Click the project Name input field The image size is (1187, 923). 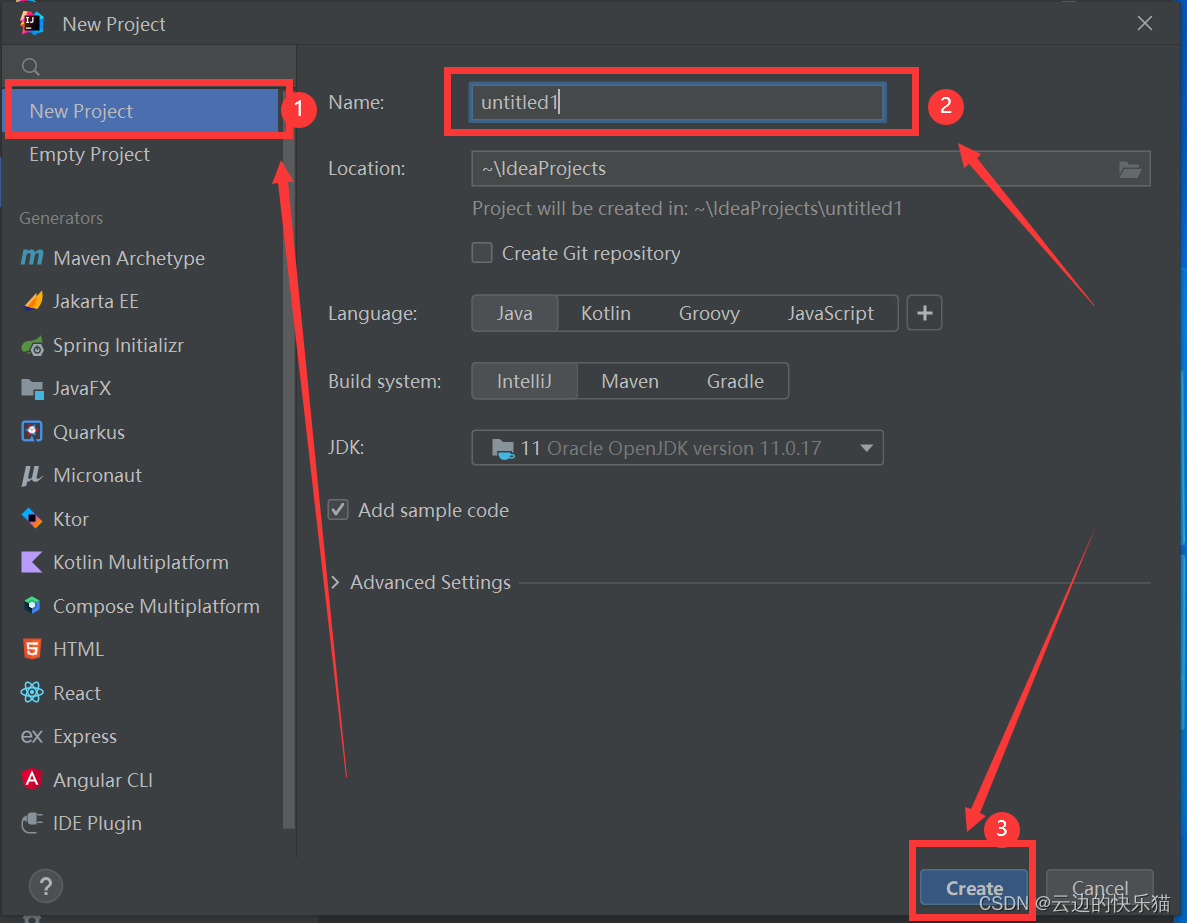click(x=677, y=102)
